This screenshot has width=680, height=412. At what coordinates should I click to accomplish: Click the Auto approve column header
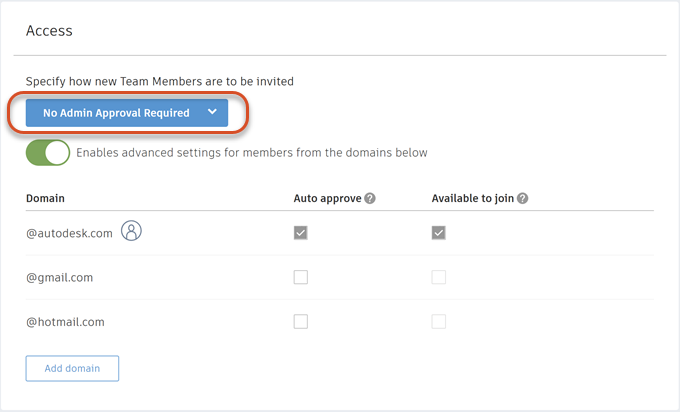pyautogui.click(x=327, y=199)
